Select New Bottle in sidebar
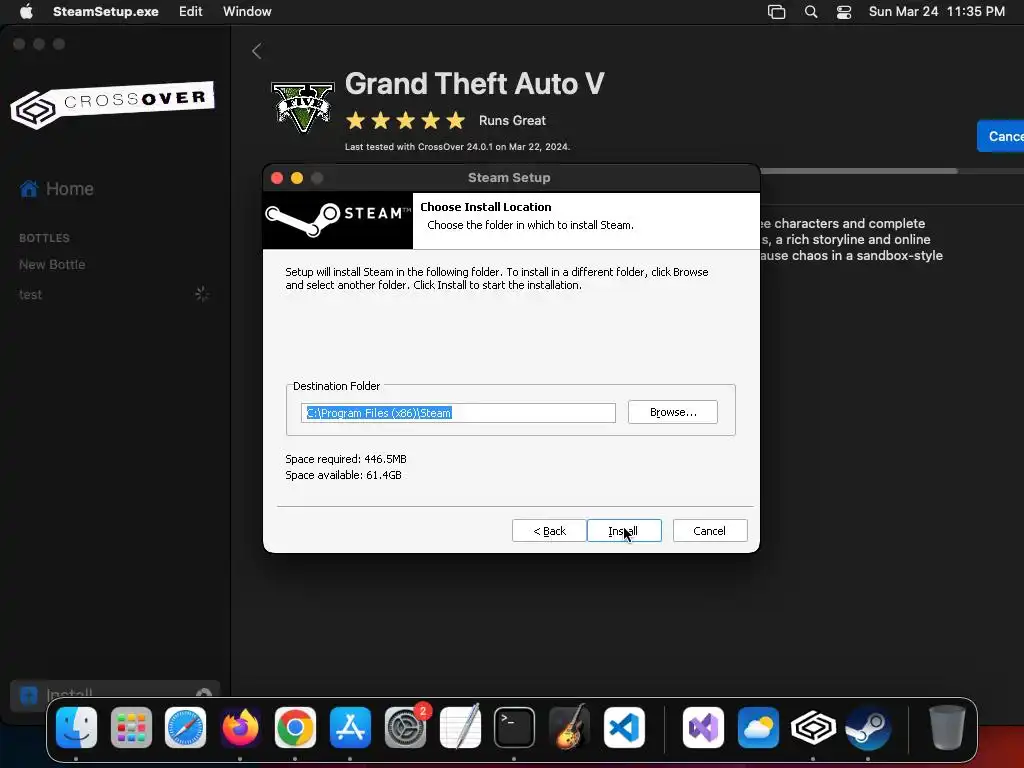This screenshot has width=1024, height=768. tap(52, 264)
